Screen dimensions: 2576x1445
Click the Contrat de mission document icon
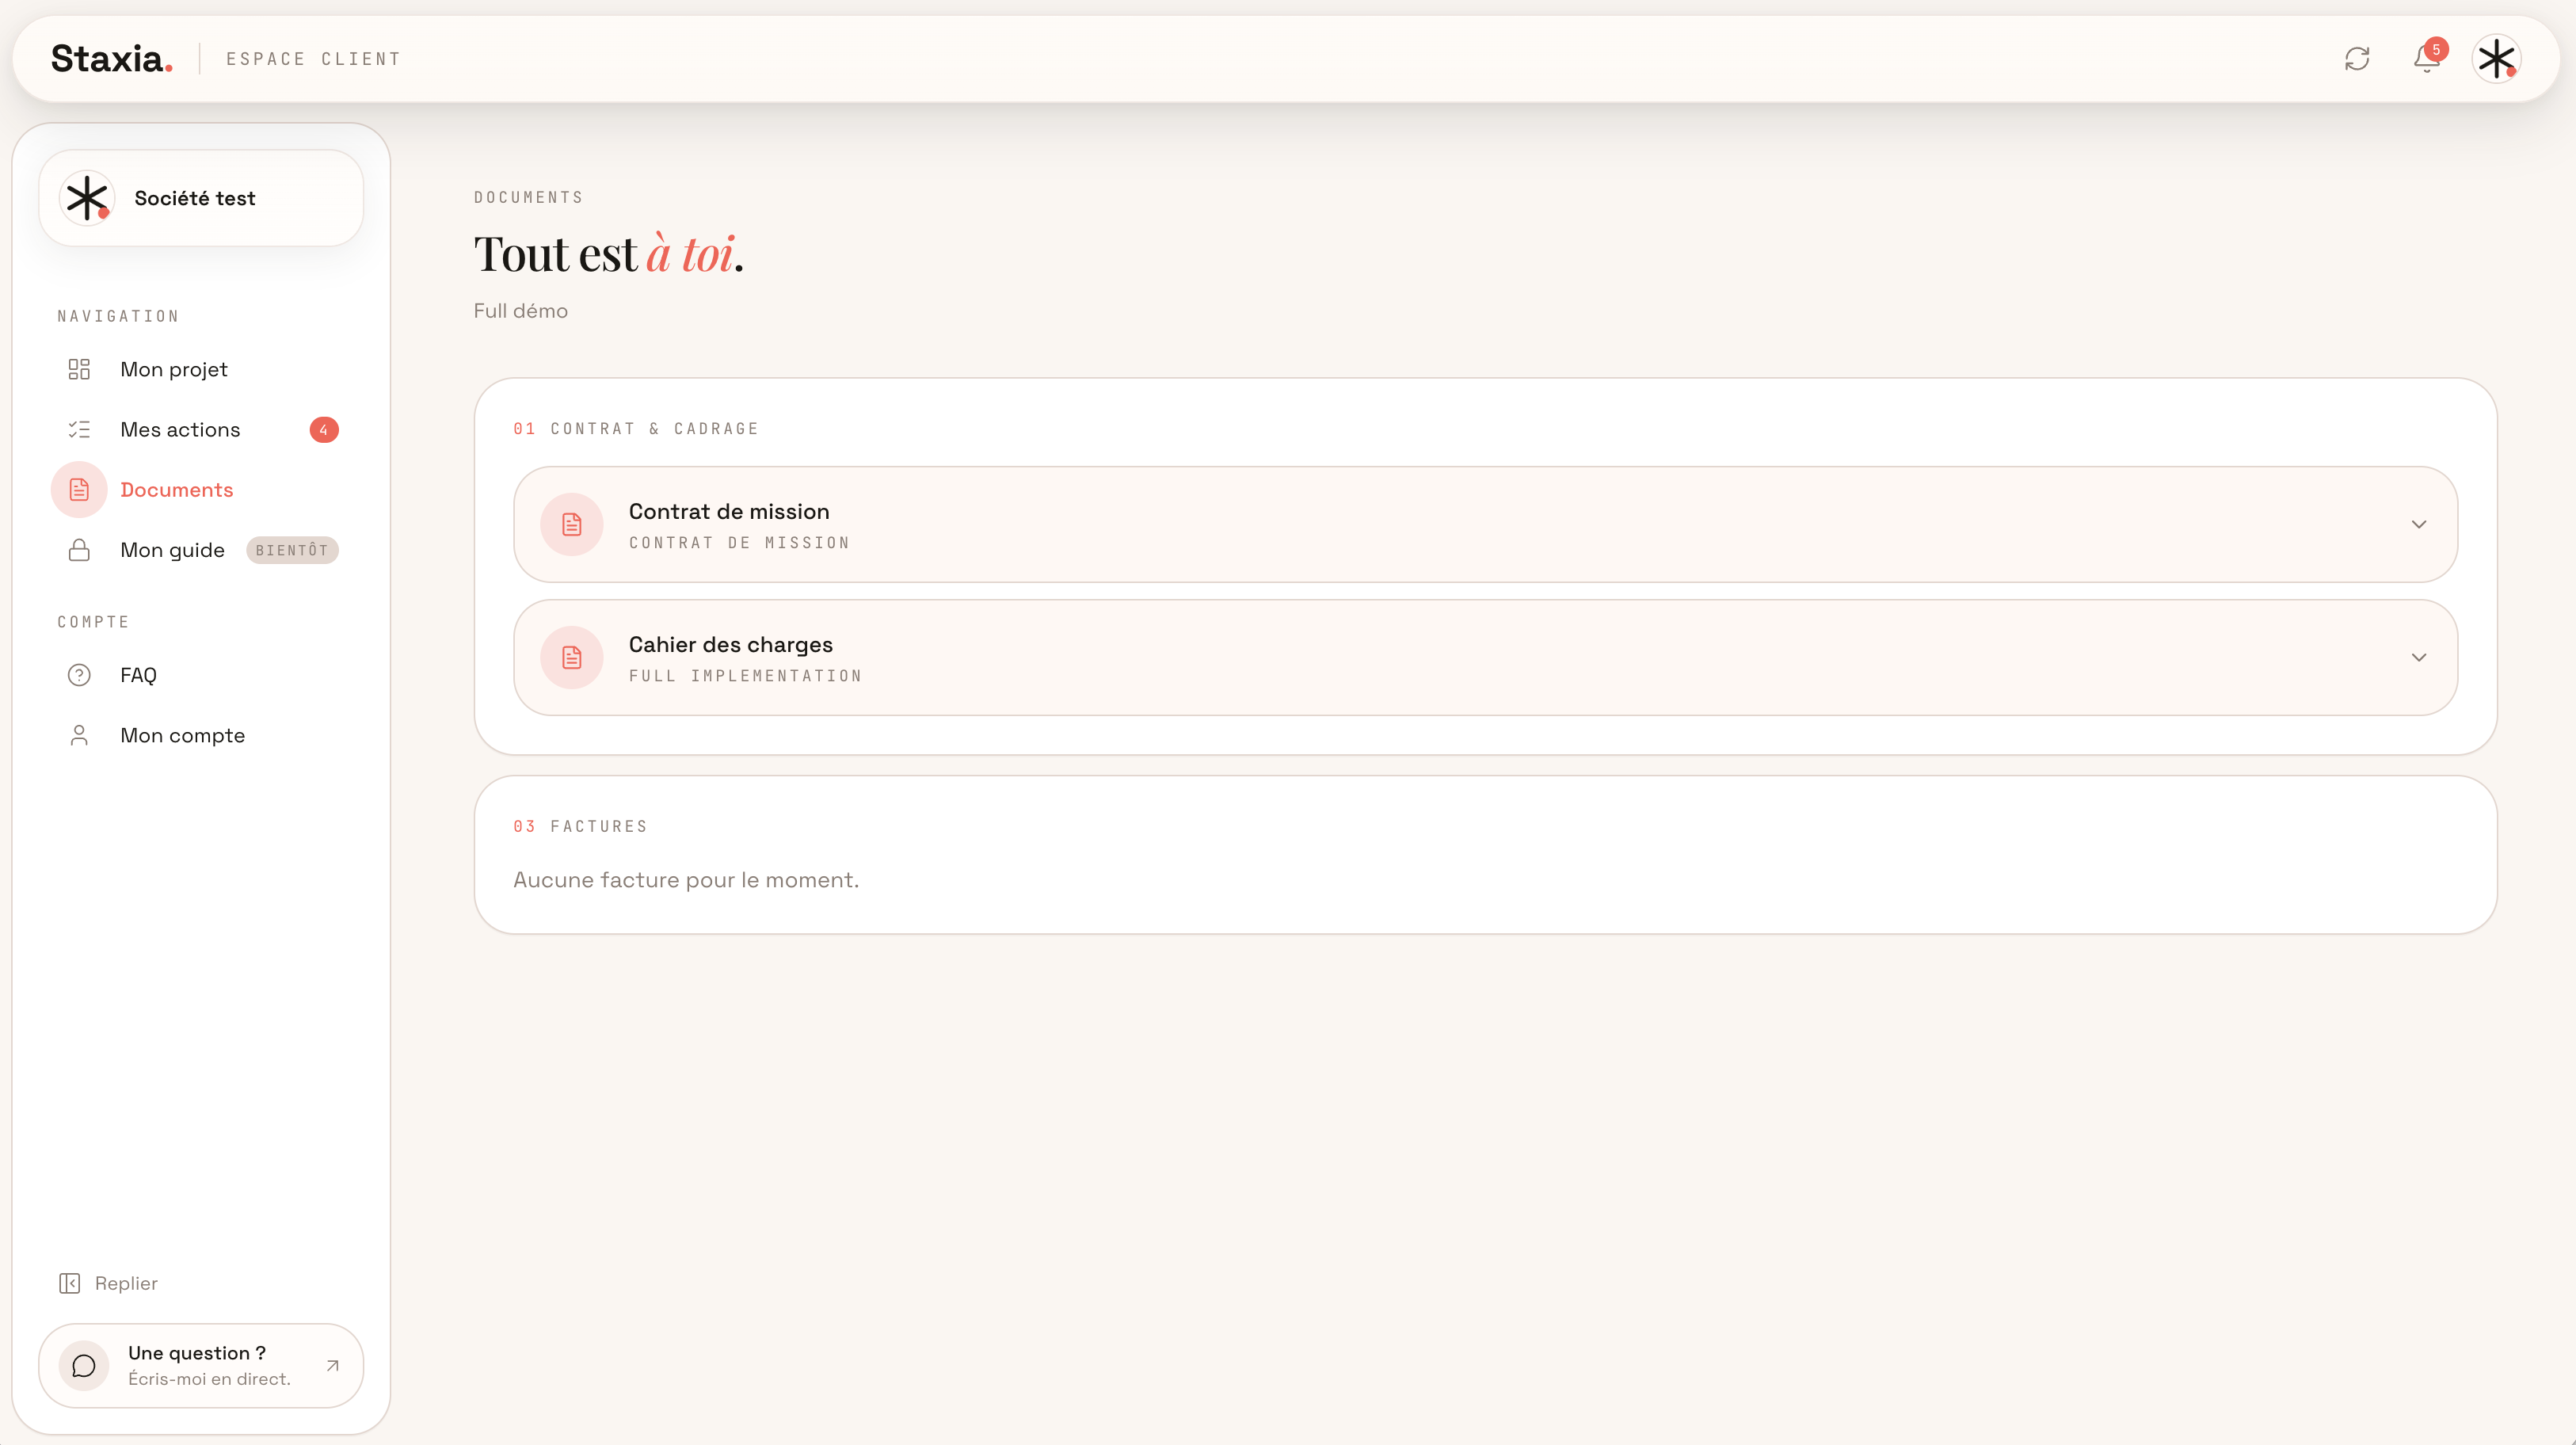pos(572,524)
